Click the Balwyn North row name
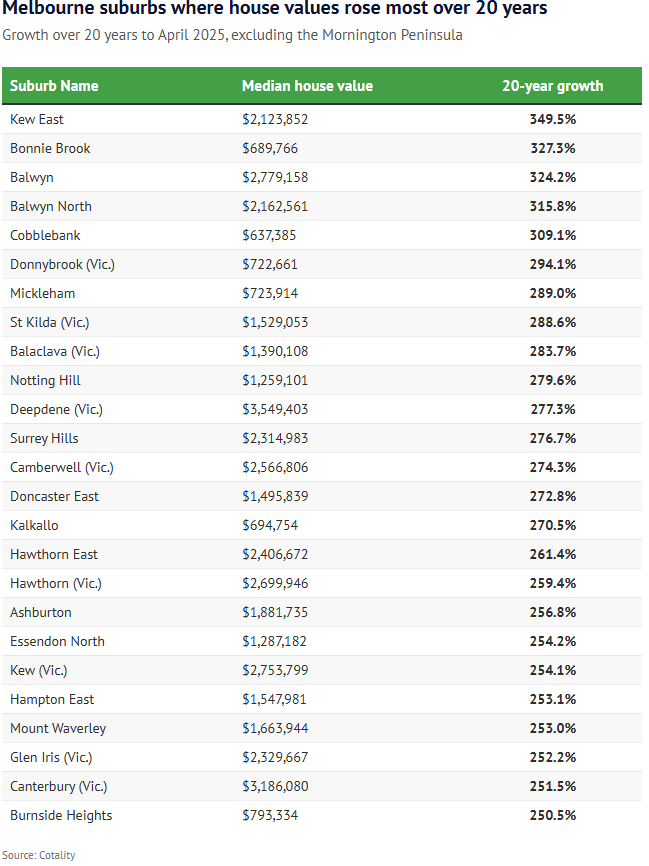Image resolution: width=649 pixels, height=866 pixels. 51,206
